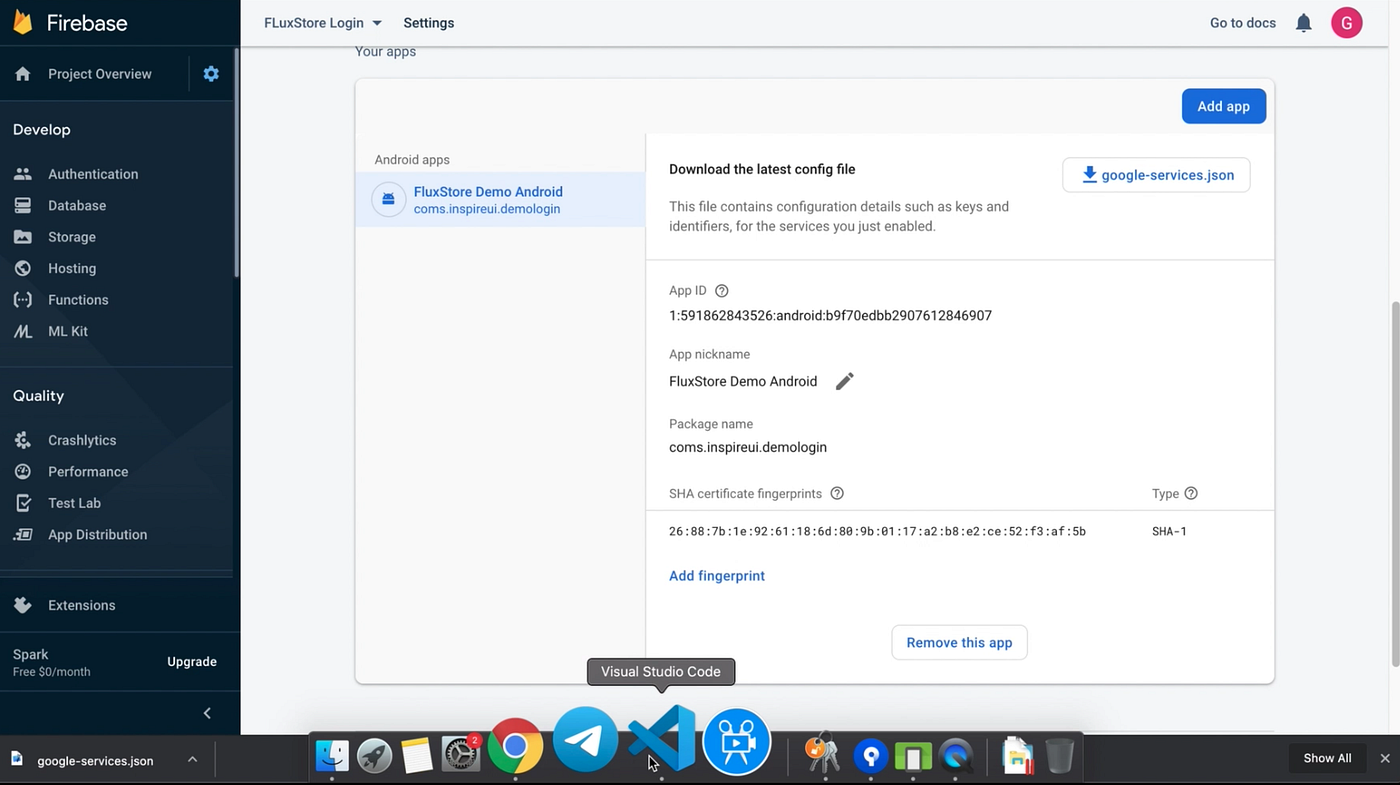Image resolution: width=1400 pixels, height=785 pixels.
Task: Open Hosting in the sidebar
Action: click(72, 268)
